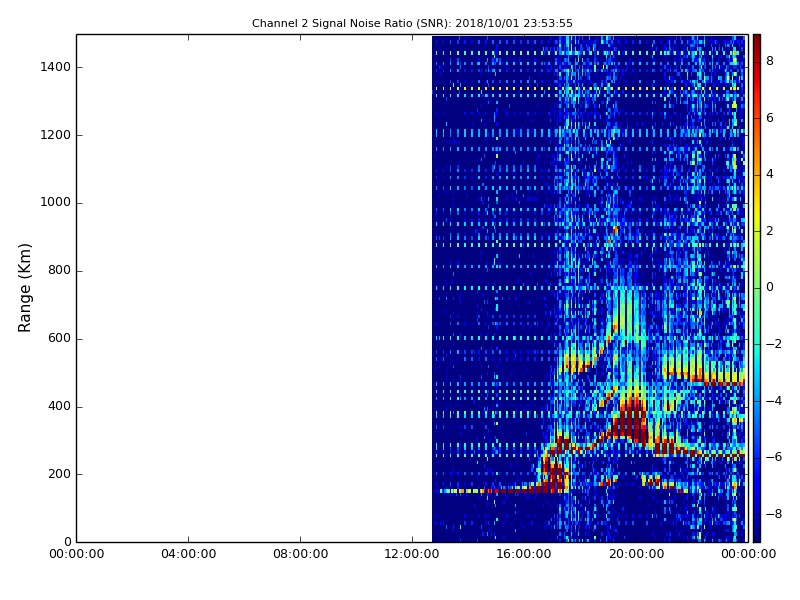Click the 04:00:00 time axis label
This screenshot has height=600, width=800.
[x=189, y=554]
